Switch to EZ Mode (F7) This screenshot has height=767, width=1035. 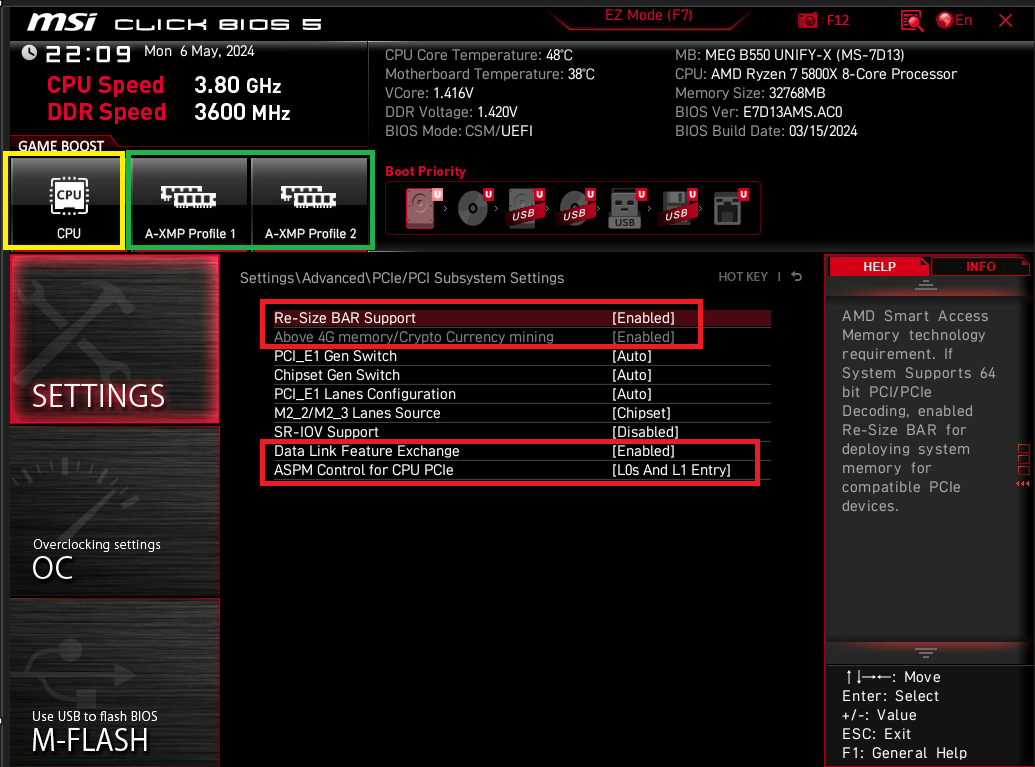tap(648, 16)
